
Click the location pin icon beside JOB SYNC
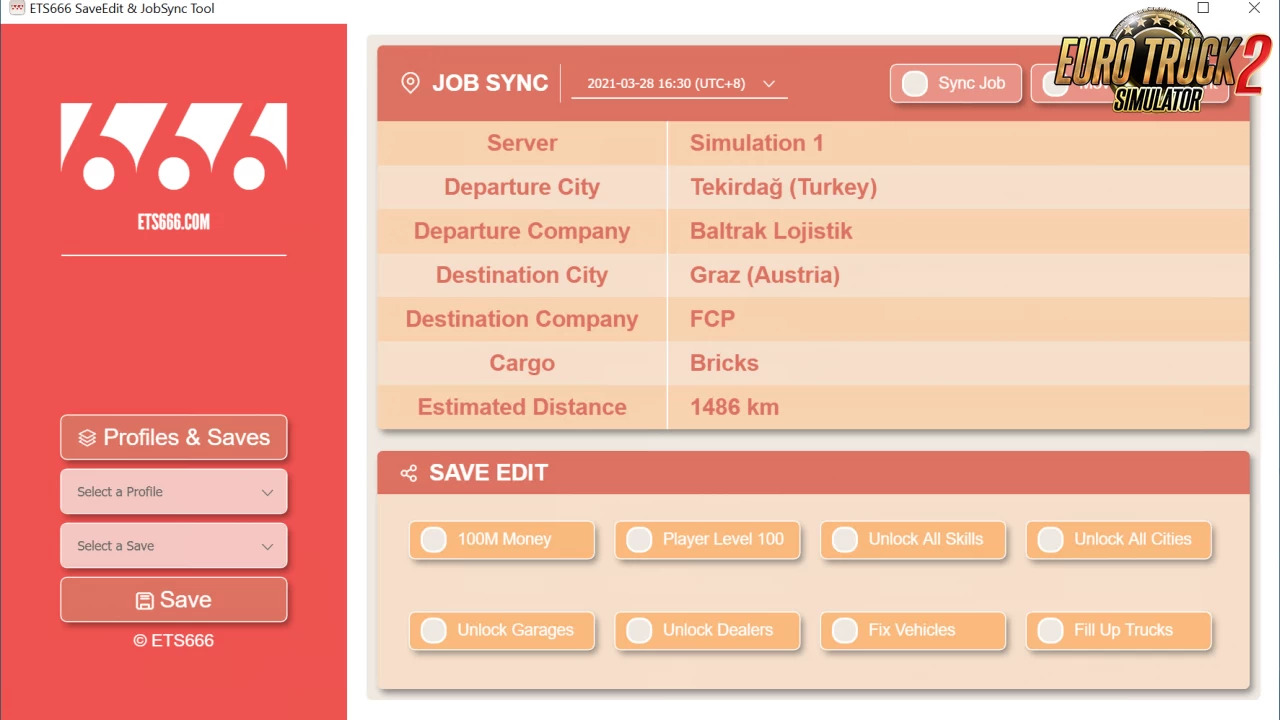point(410,83)
